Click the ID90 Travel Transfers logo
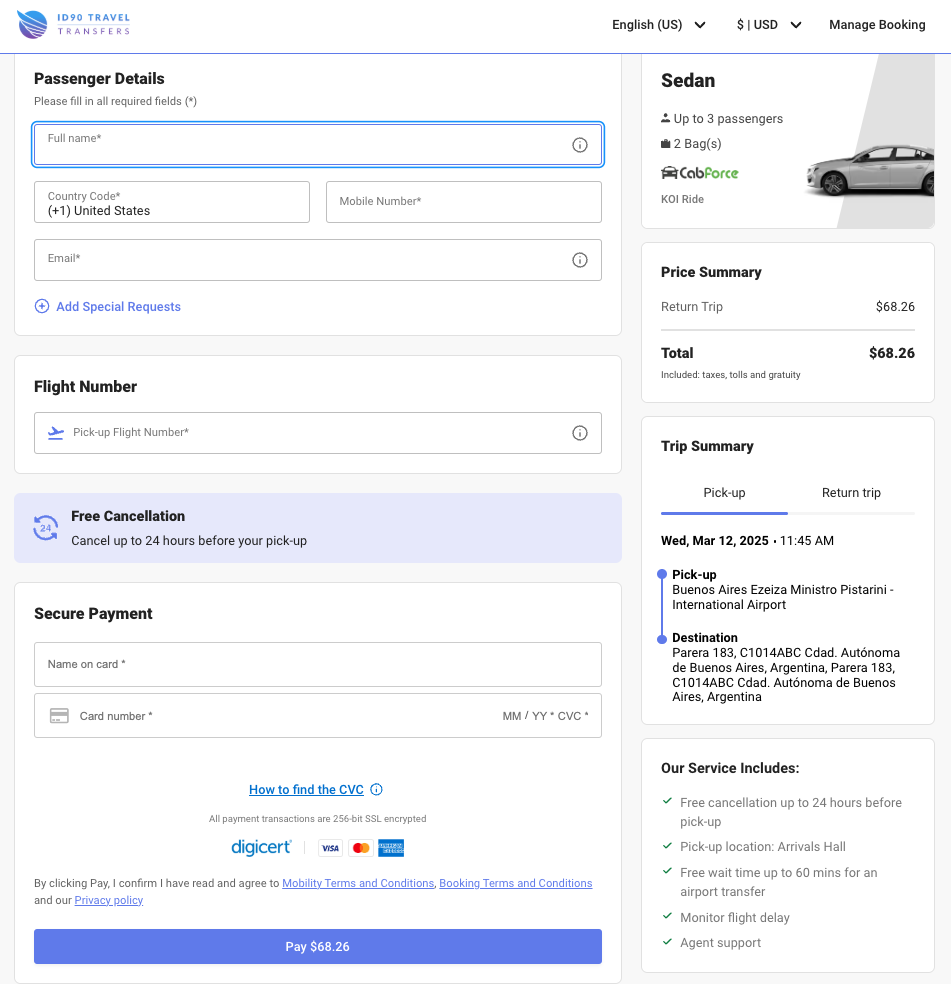This screenshot has width=951, height=984. (x=73, y=24)
